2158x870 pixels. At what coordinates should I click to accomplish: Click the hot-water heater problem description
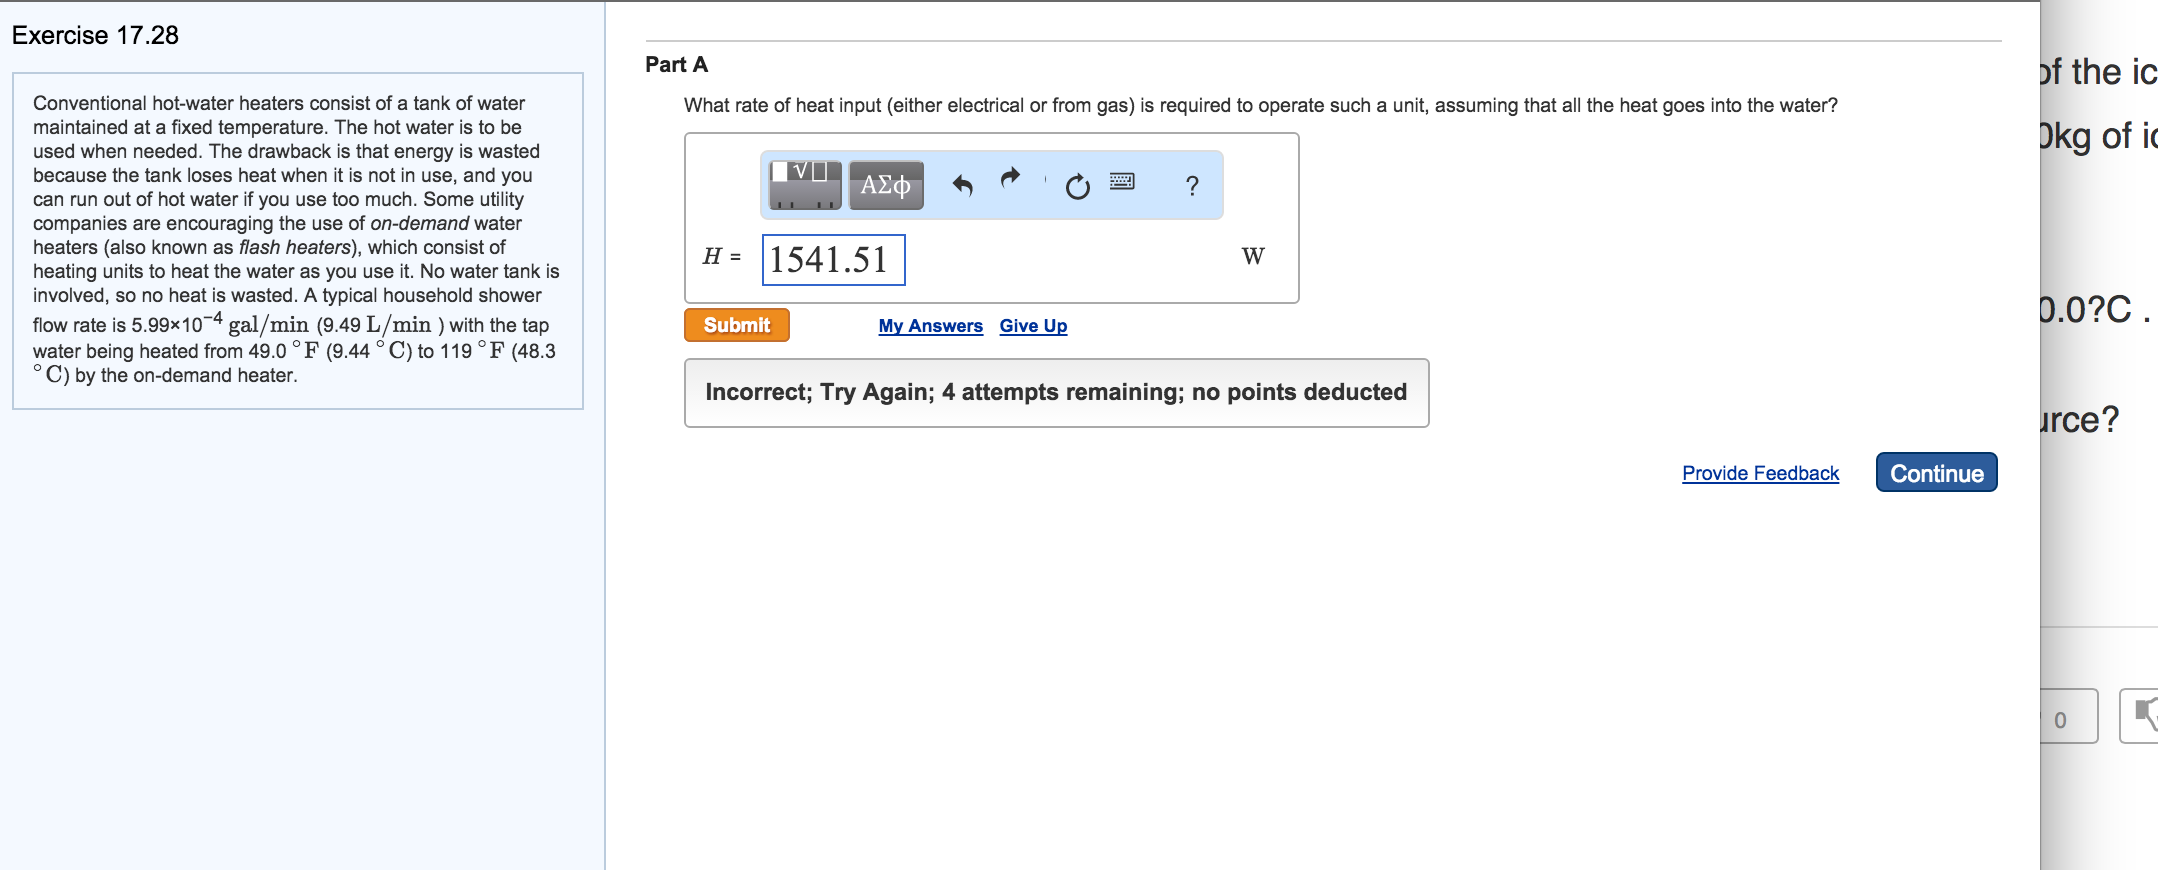coord(297,239)
